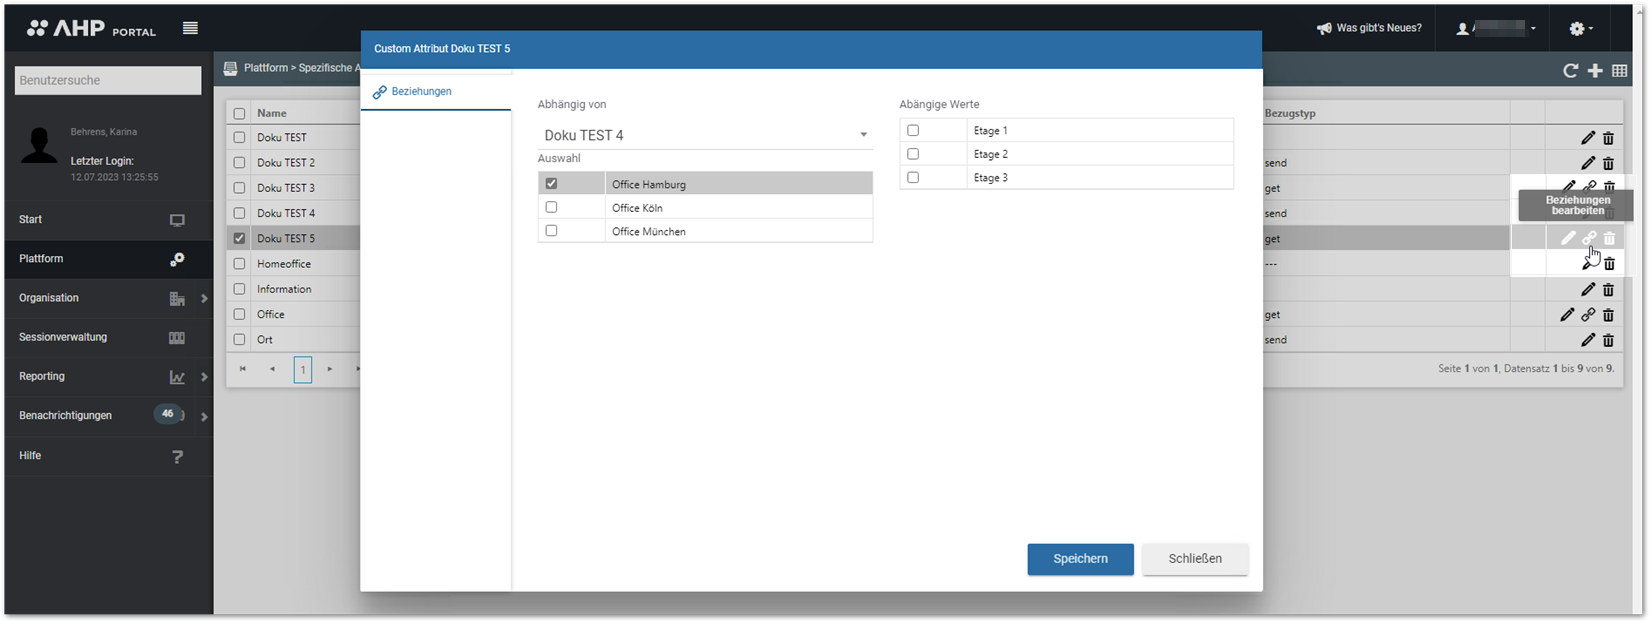The width and height of the screenshot is (1650, 622).
Task: Click the Doku TEST 3 row name
Action: coord(286,188)
